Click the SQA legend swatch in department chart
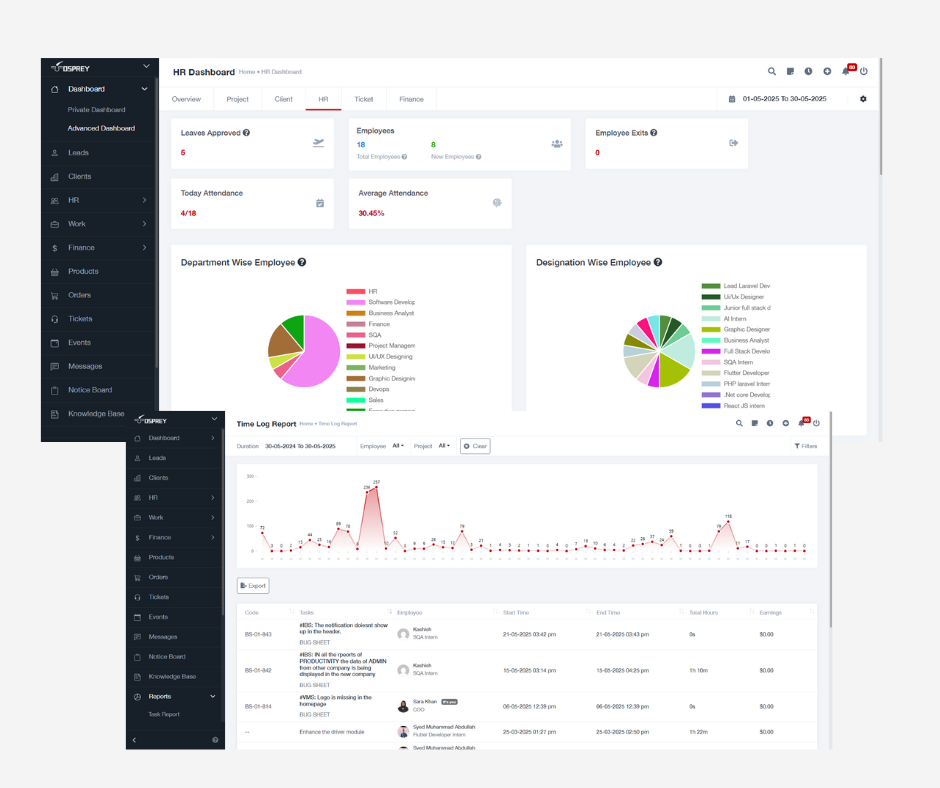Image resolution: width=940 pixels, height=788 pixels. click(x=355, y=335)
